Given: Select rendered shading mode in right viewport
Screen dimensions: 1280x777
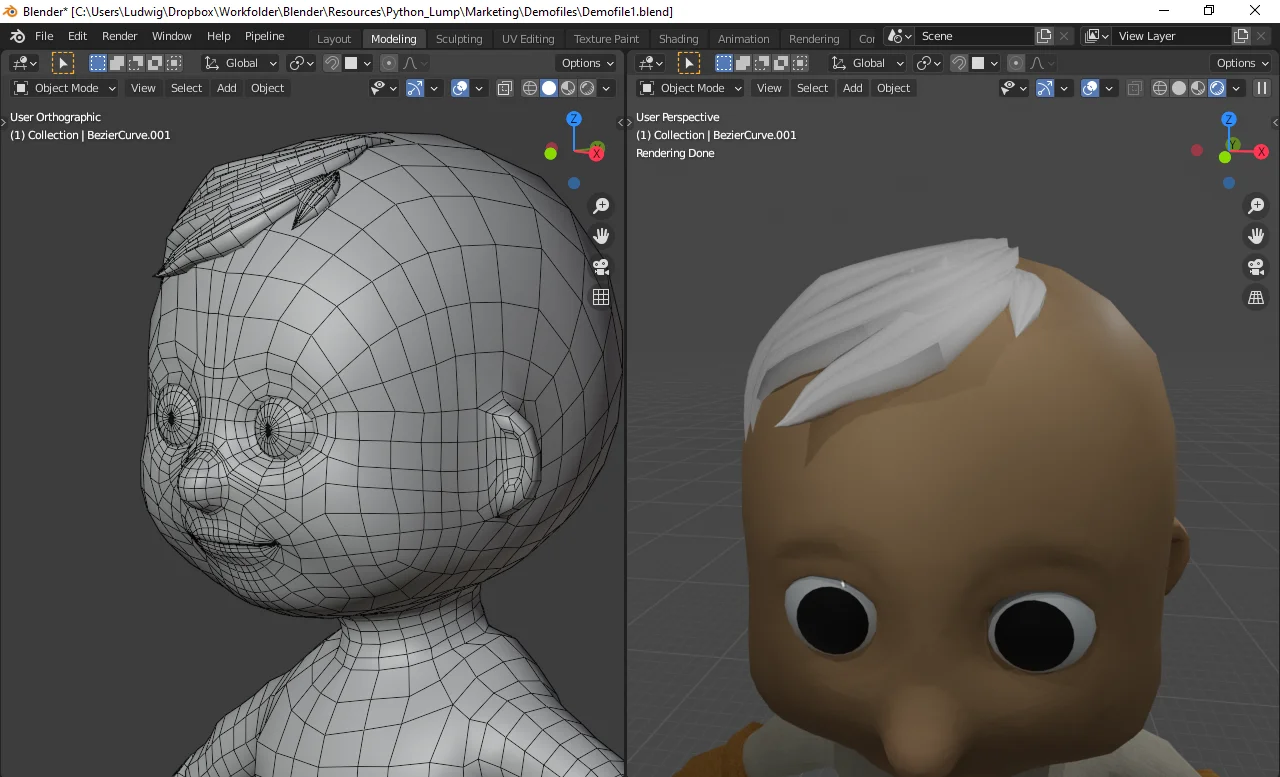Looking at the screenshot, I should click(1217, 88).
